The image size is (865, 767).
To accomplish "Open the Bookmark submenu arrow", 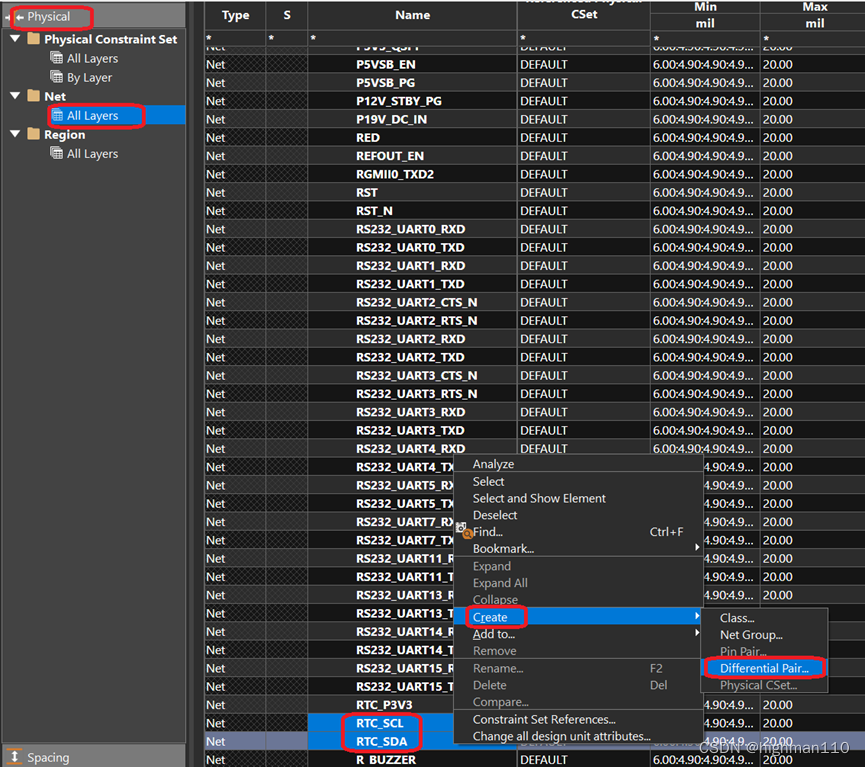I will pos(696,548).
